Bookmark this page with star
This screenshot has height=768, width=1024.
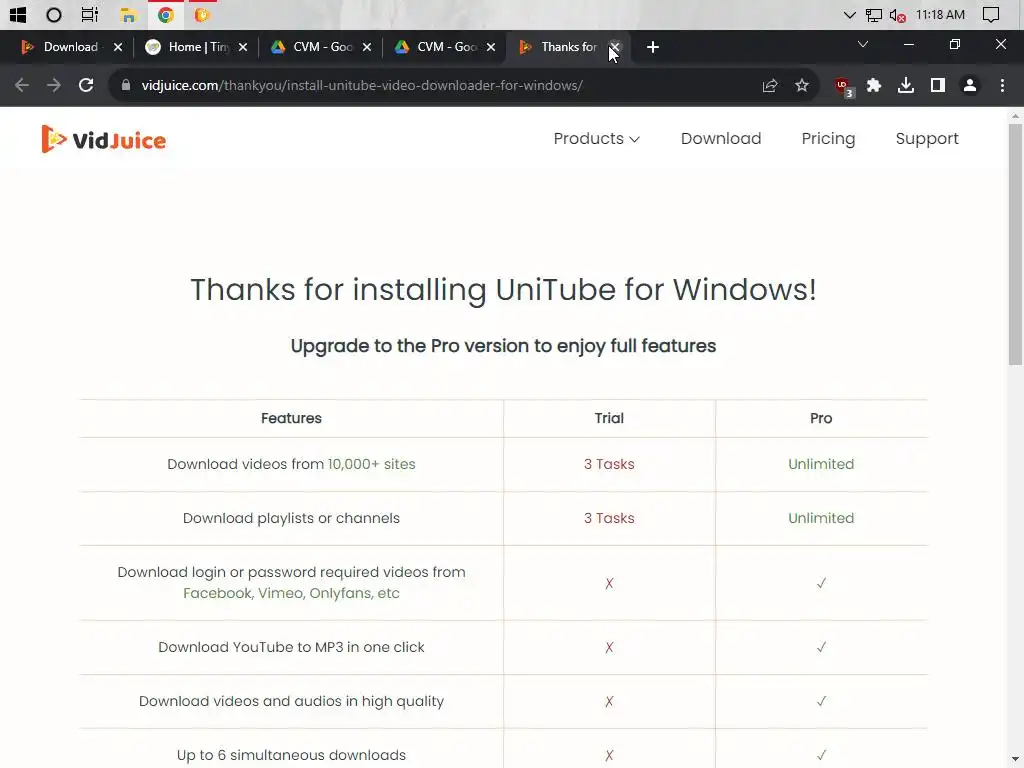click(802, 86)
